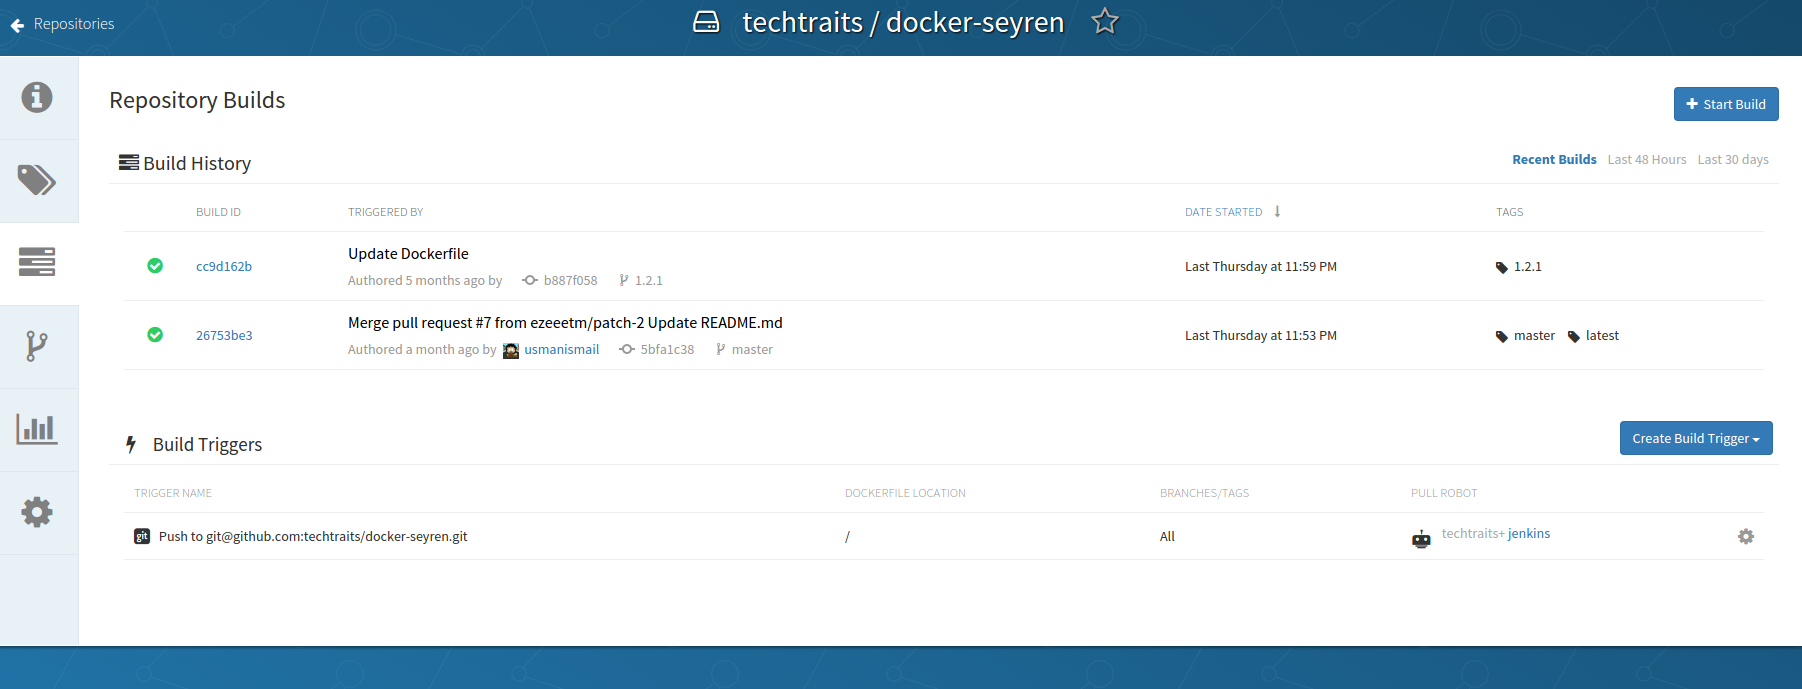Star the techtraits/docker-seyren repository
Image resolution: width=1802 pixels, height=689 pixels.
click(1104, 21)
